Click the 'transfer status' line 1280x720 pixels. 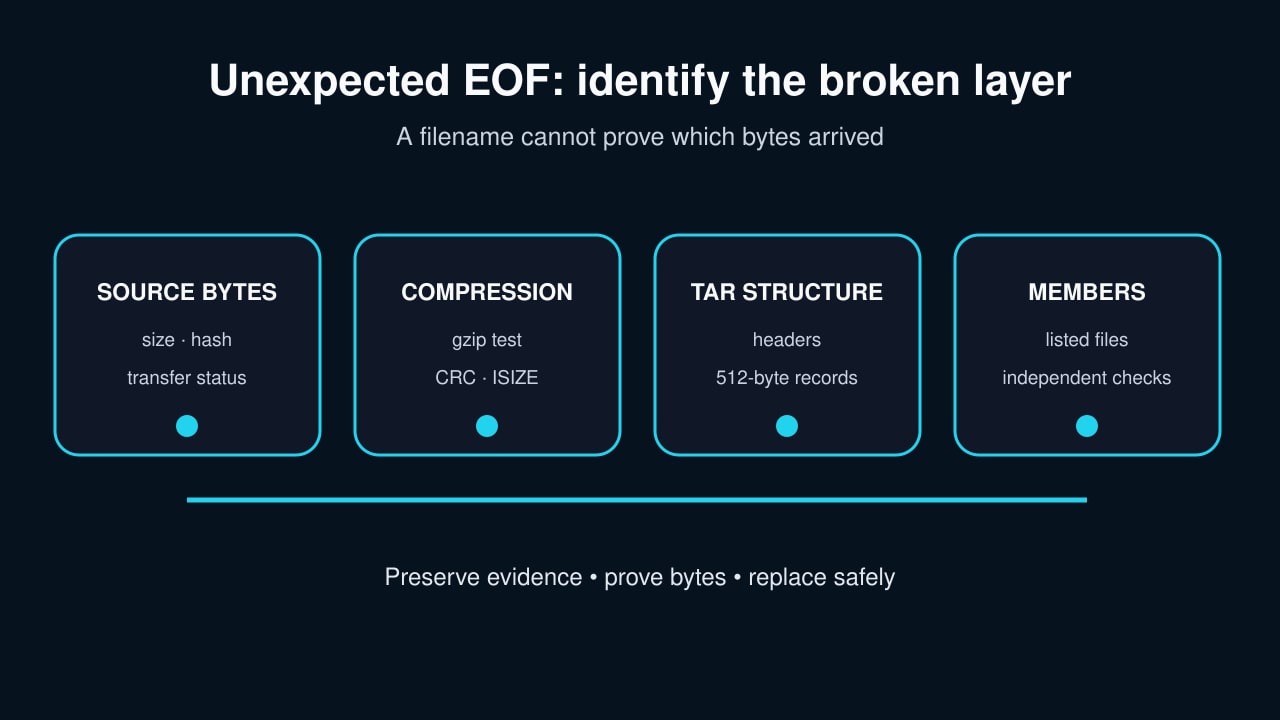point(187,378)
